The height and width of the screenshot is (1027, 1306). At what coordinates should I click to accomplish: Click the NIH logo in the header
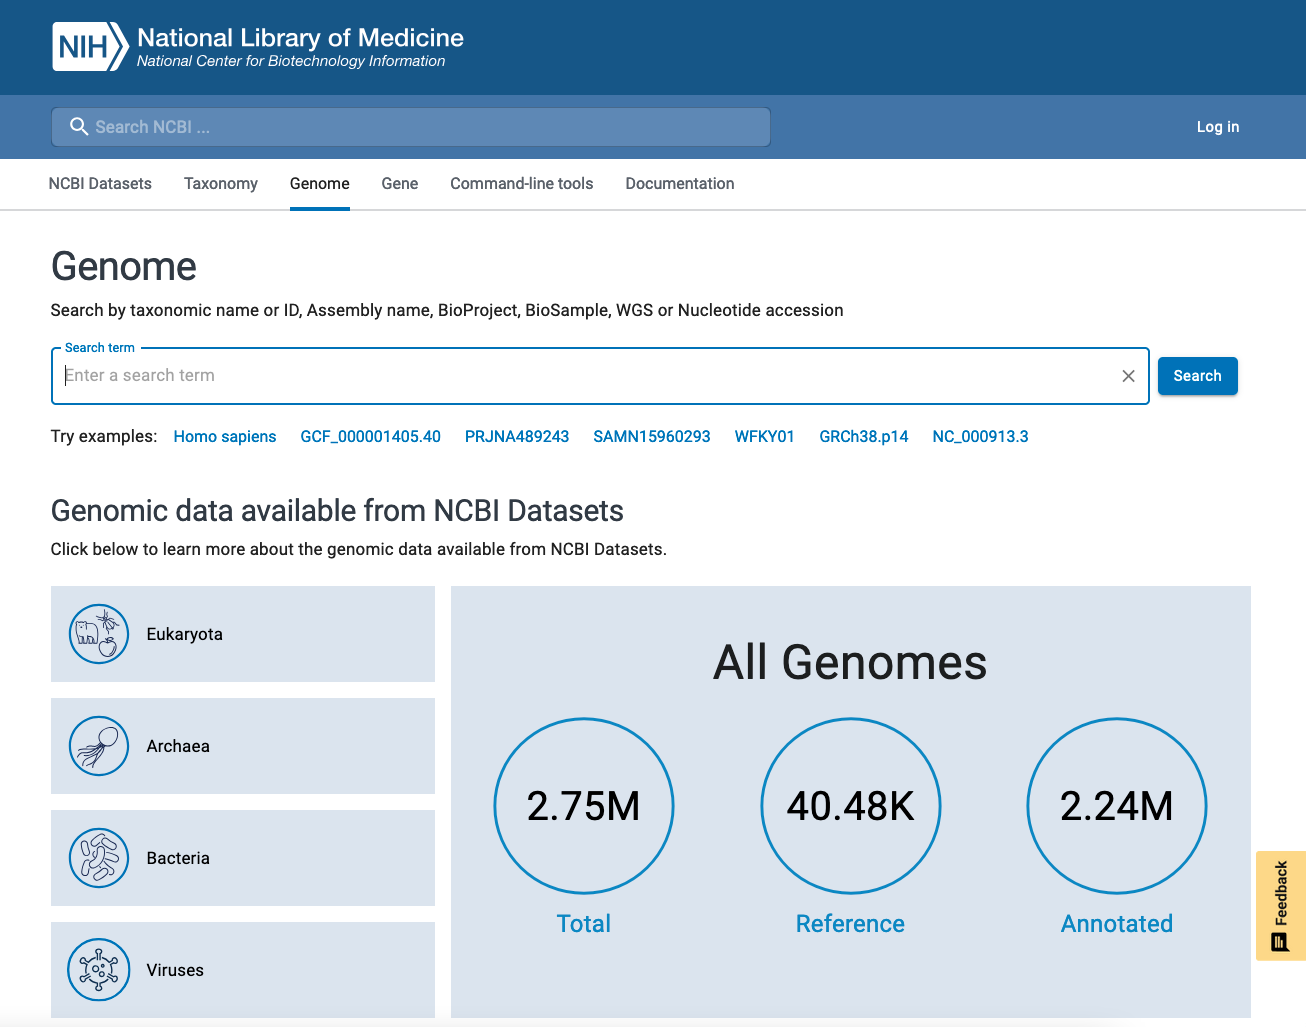(90, 47)
